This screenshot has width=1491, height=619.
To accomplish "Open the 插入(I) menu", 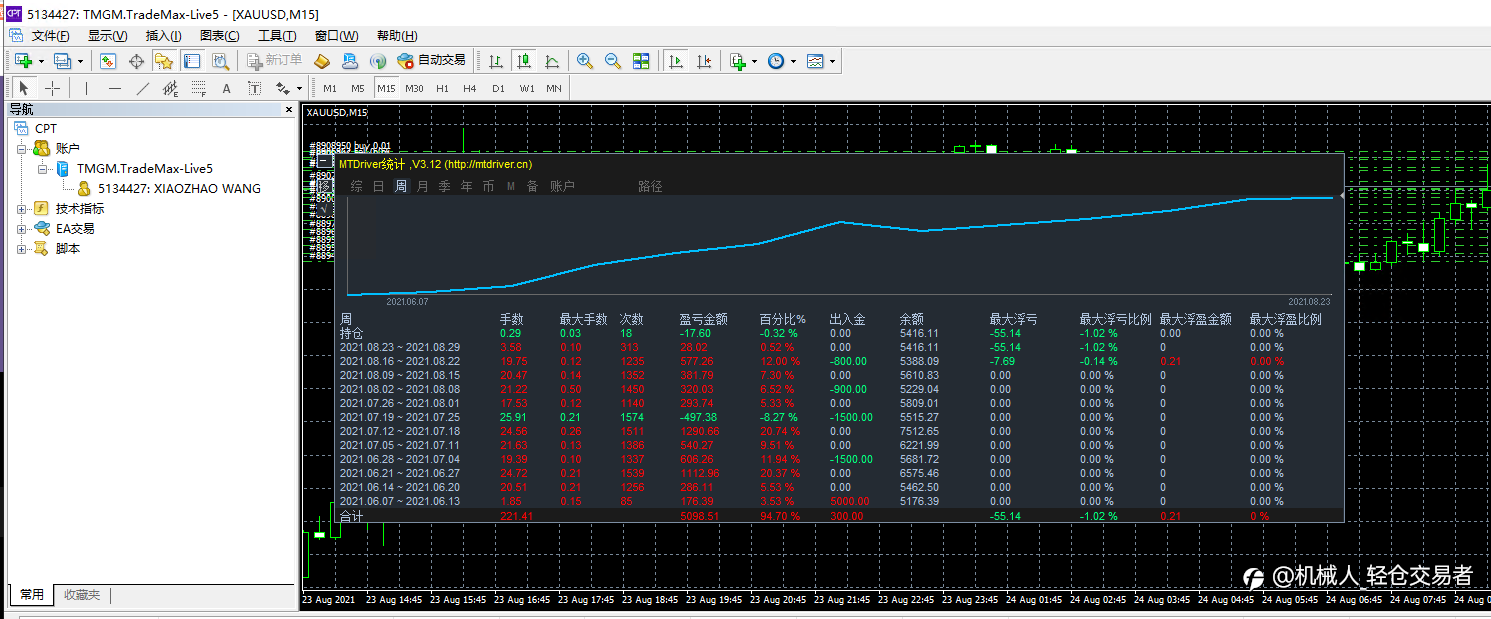I will coord(163,35).
